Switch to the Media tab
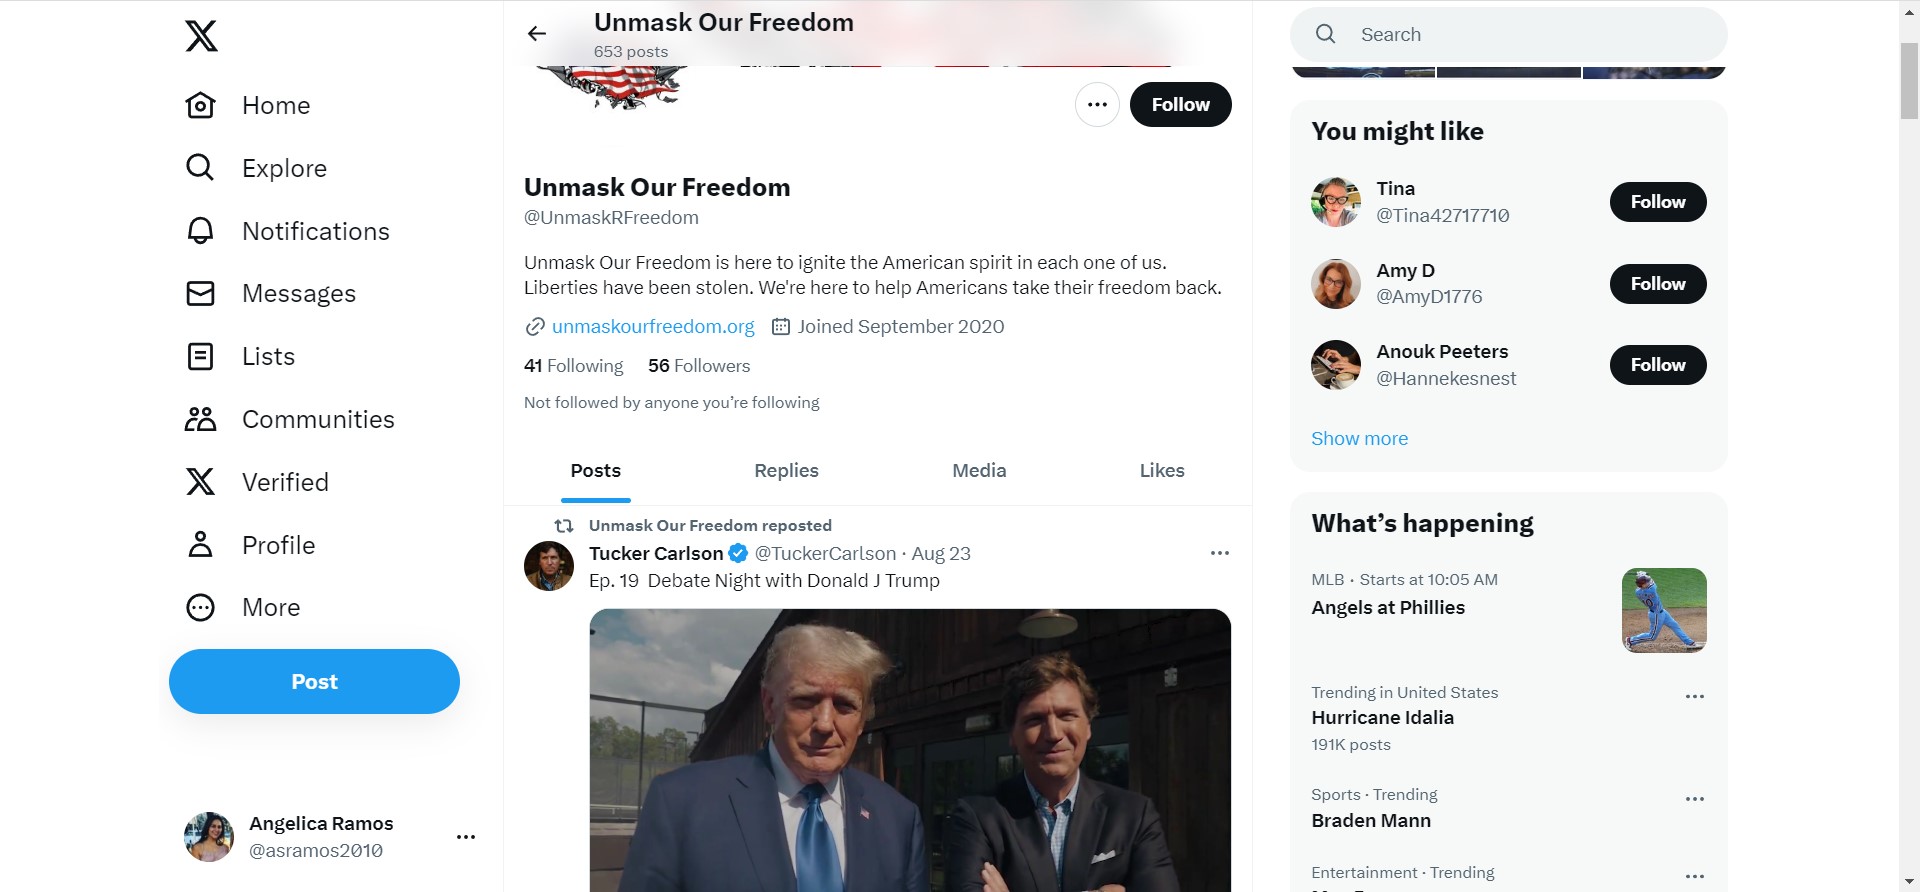Image resolution: width=1920 pixels, height=892 pixels. 979,471
